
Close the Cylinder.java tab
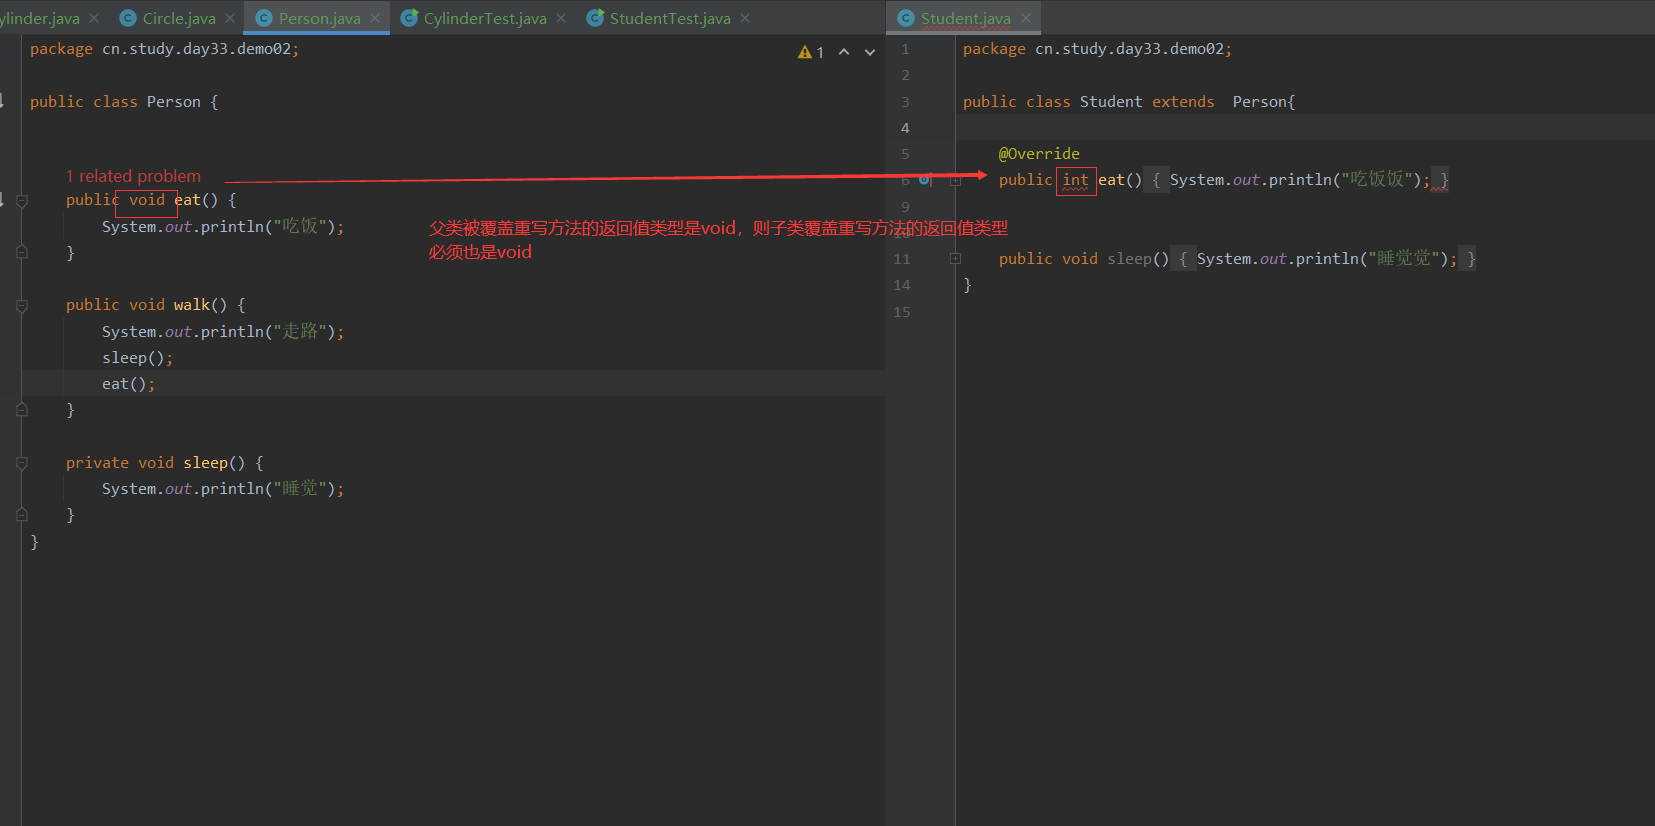[x=94, y=18]
